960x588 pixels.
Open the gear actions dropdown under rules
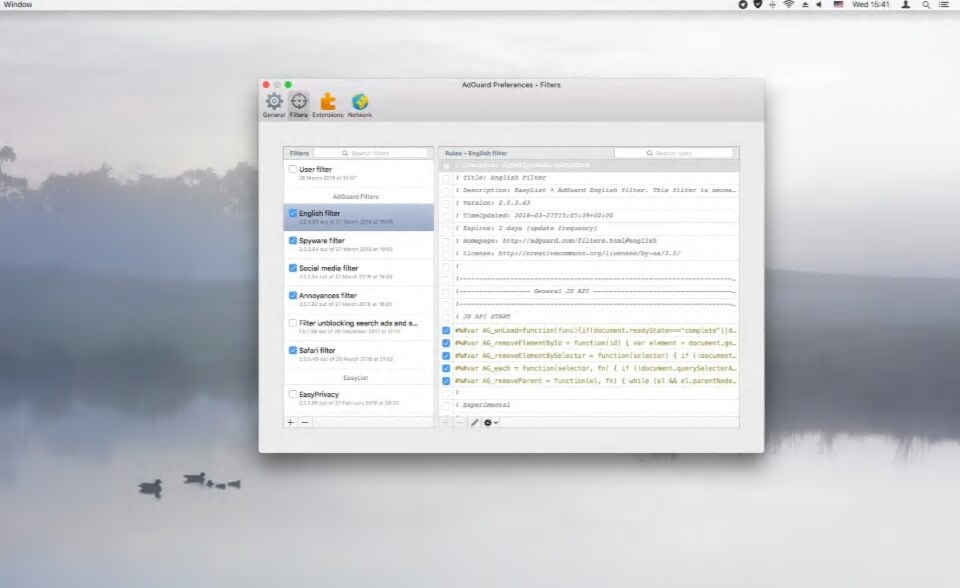coord(490,423)
